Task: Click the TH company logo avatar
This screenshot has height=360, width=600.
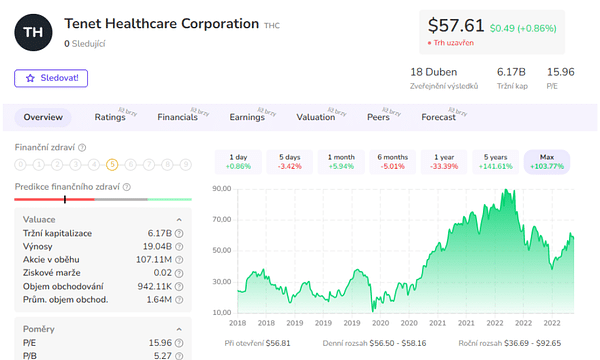Action: pos(33,33)
